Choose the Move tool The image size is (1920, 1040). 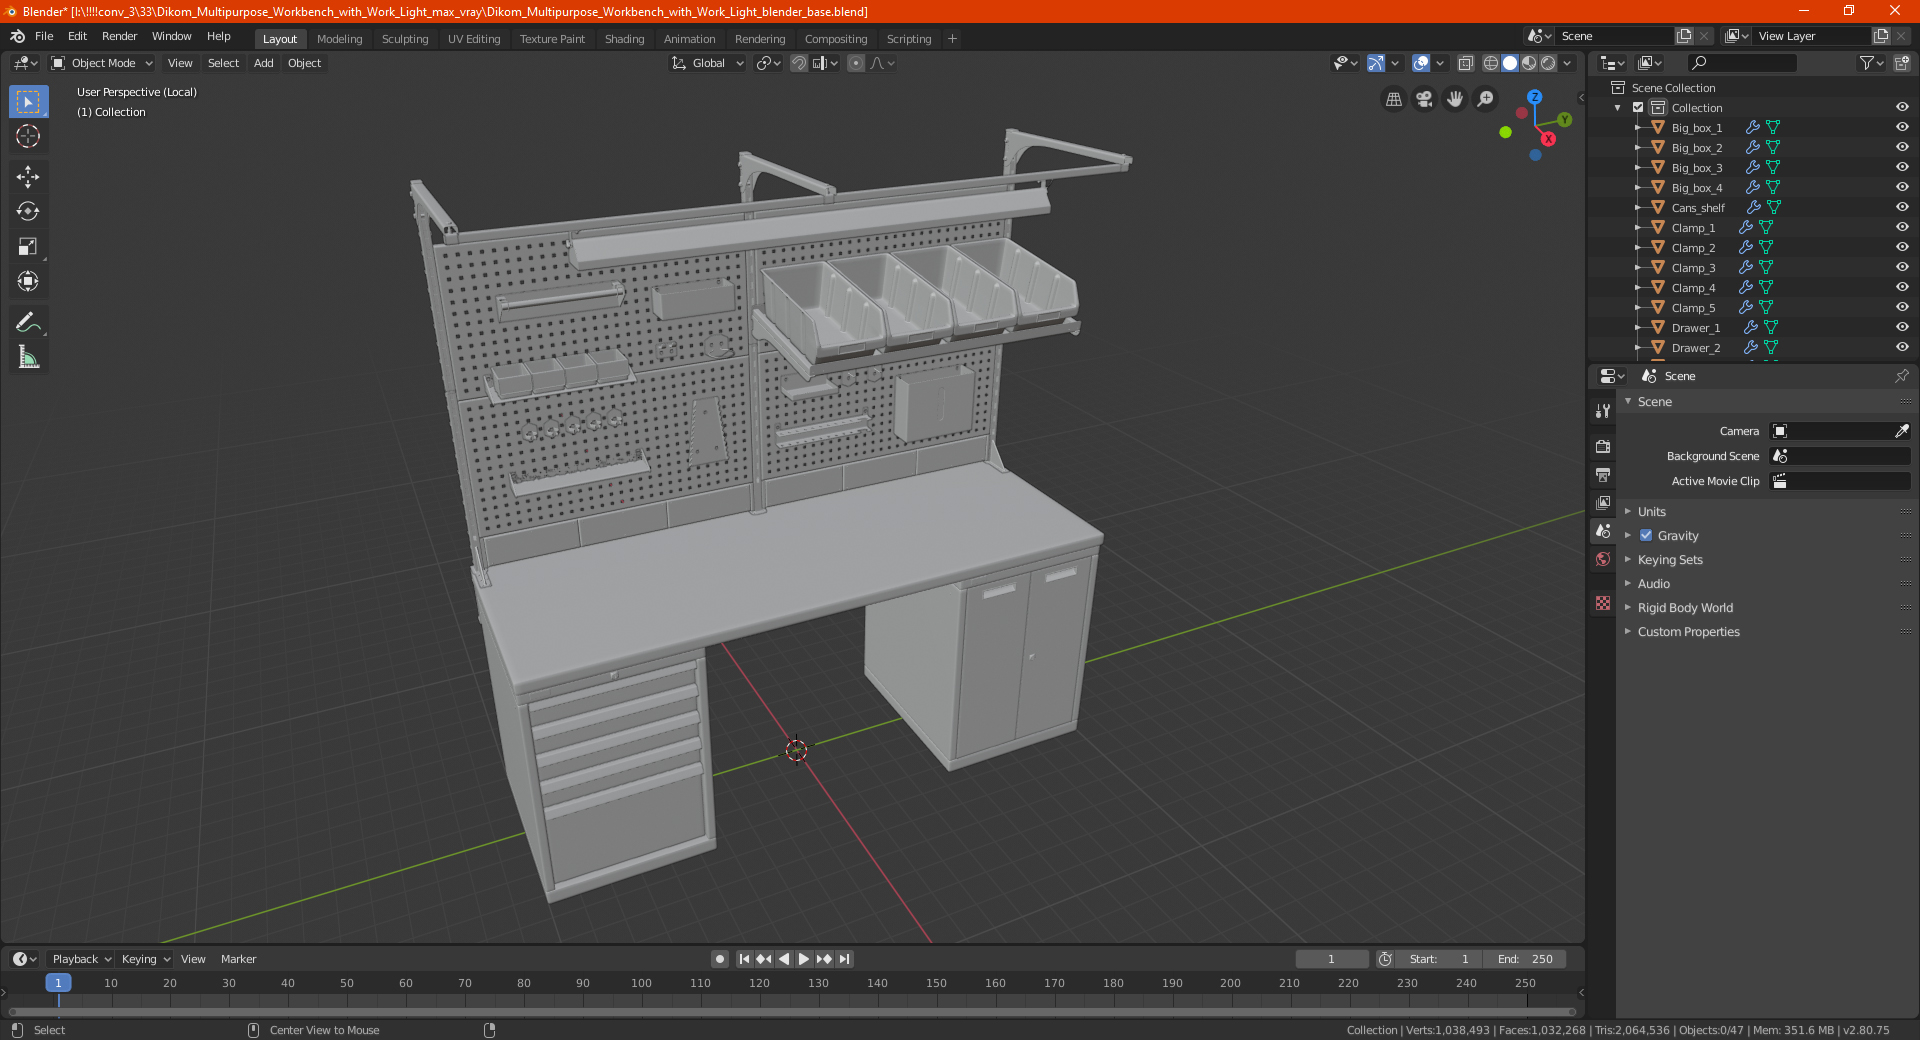[x=28, y=177]
